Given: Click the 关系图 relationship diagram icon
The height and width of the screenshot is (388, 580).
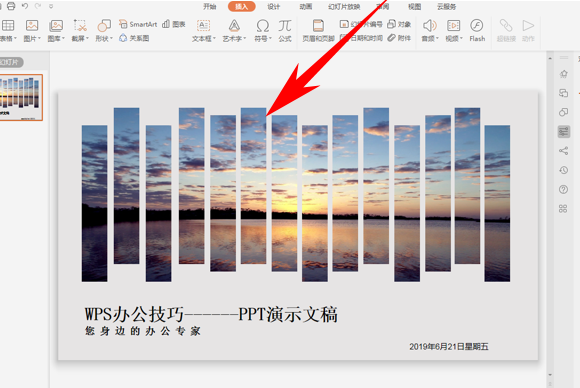Looking at the screenshot, I should [134, 38].
